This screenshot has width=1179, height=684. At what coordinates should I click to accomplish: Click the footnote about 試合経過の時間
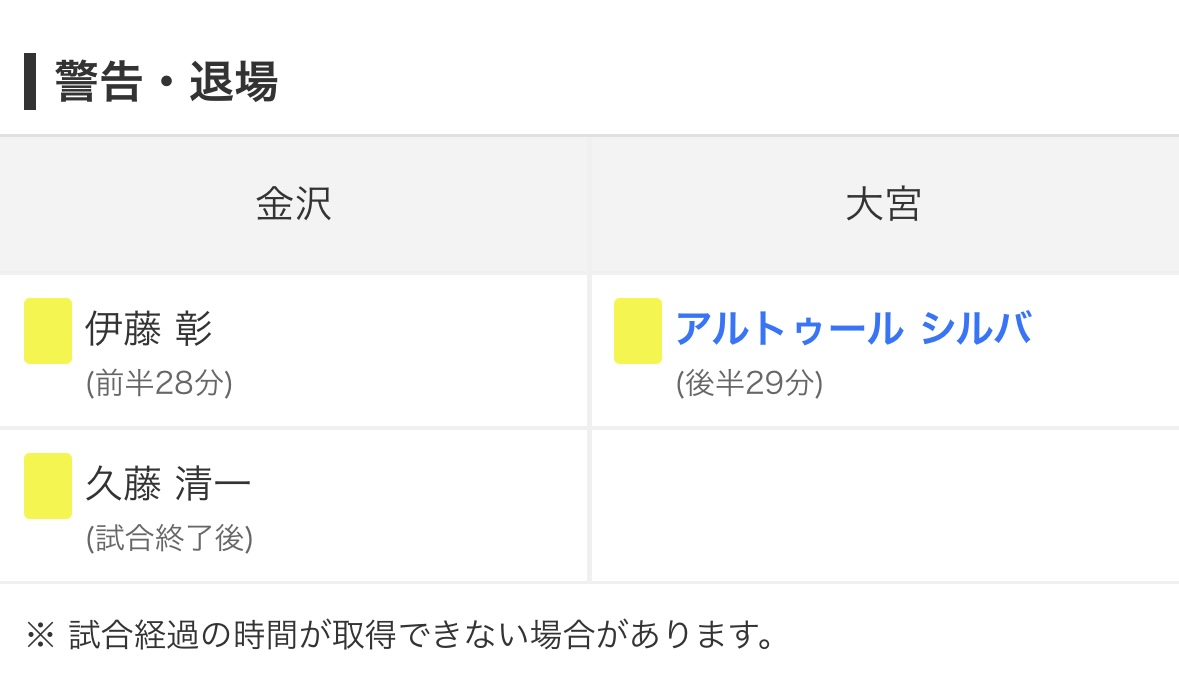(x=400, y=635)
